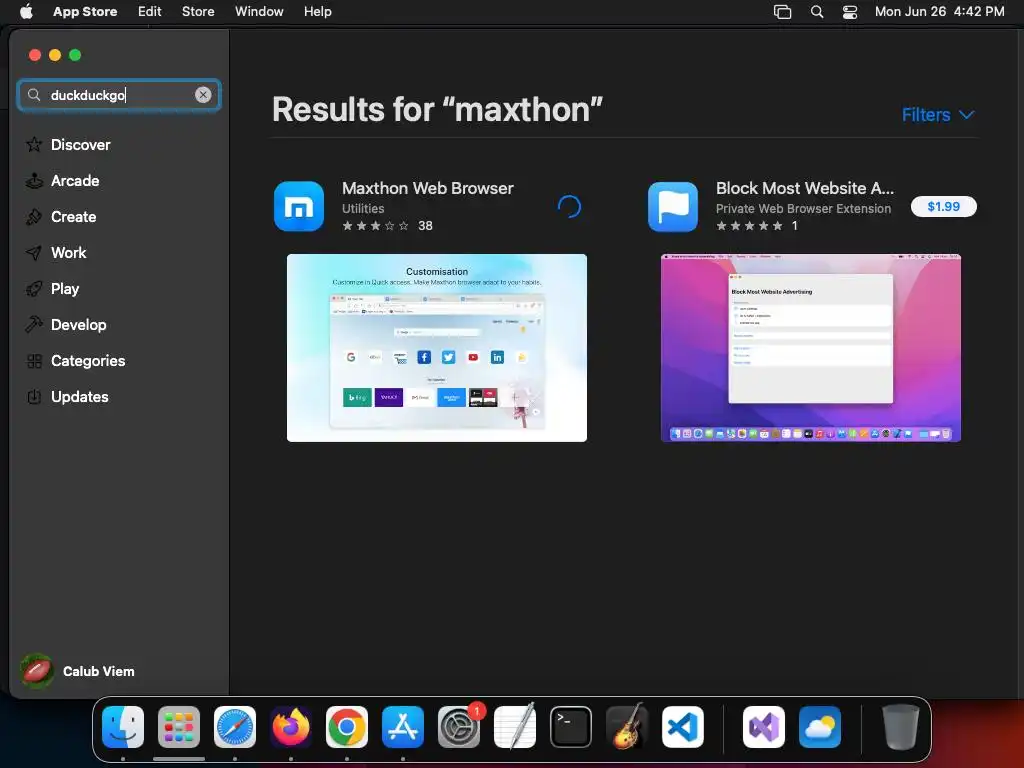Launch Visual Studio from the Dock
The width and height of the screenshot is (1024, 768).
click(764, 727)
